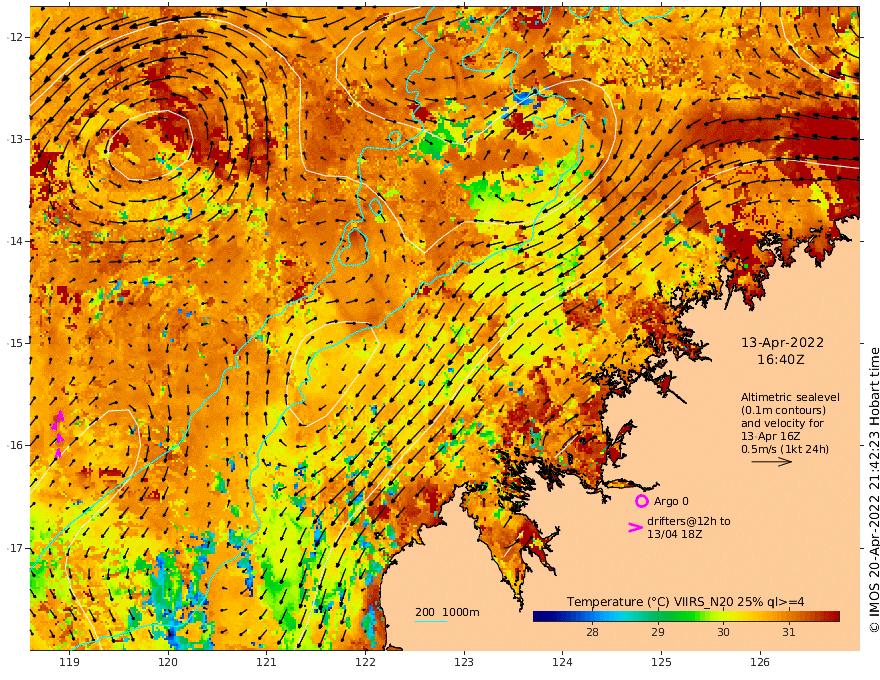Click longitude axis label 120
This screenshot has width=880, height=680.
point(168,662)
